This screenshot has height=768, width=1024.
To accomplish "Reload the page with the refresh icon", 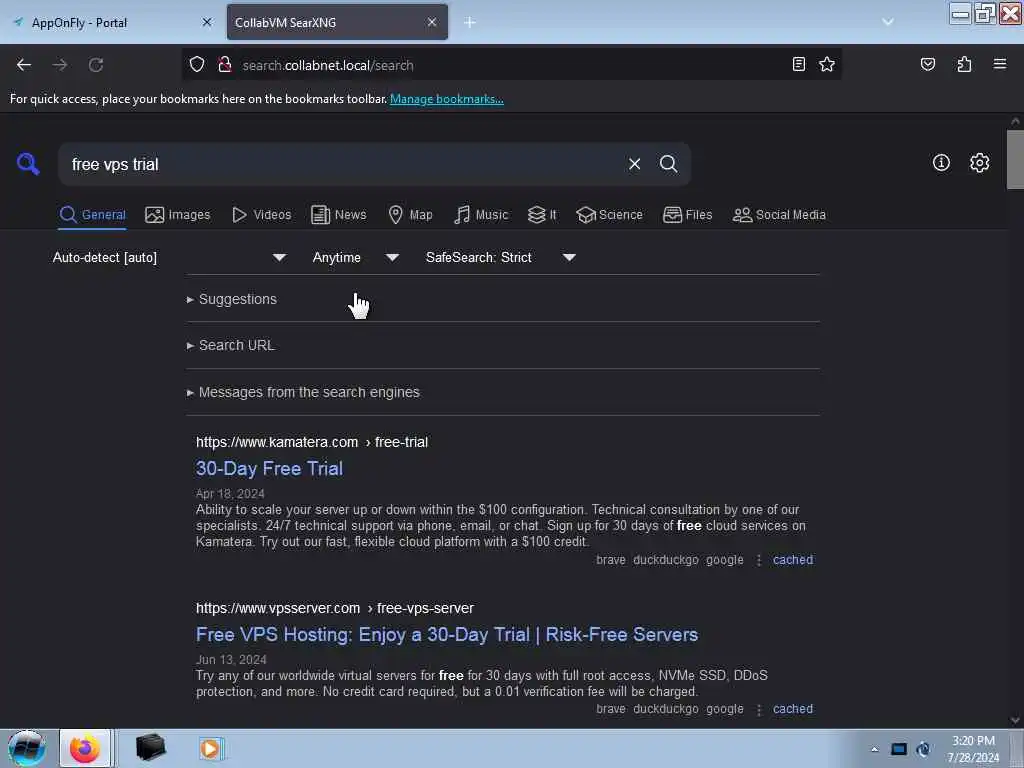I will pyautogui.click(x=96, y=65).
